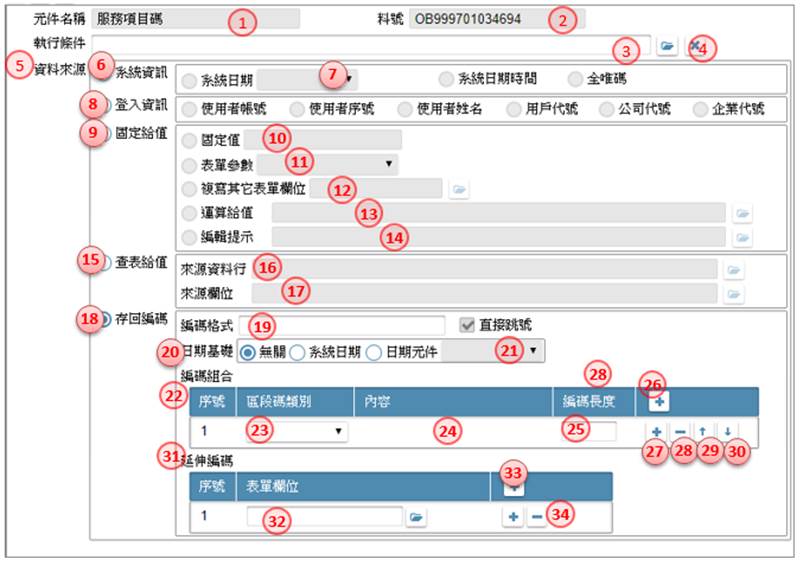Select 存回編碼 data source radio
This screenshot has width=803, height=565.
[x=105, y=320]
